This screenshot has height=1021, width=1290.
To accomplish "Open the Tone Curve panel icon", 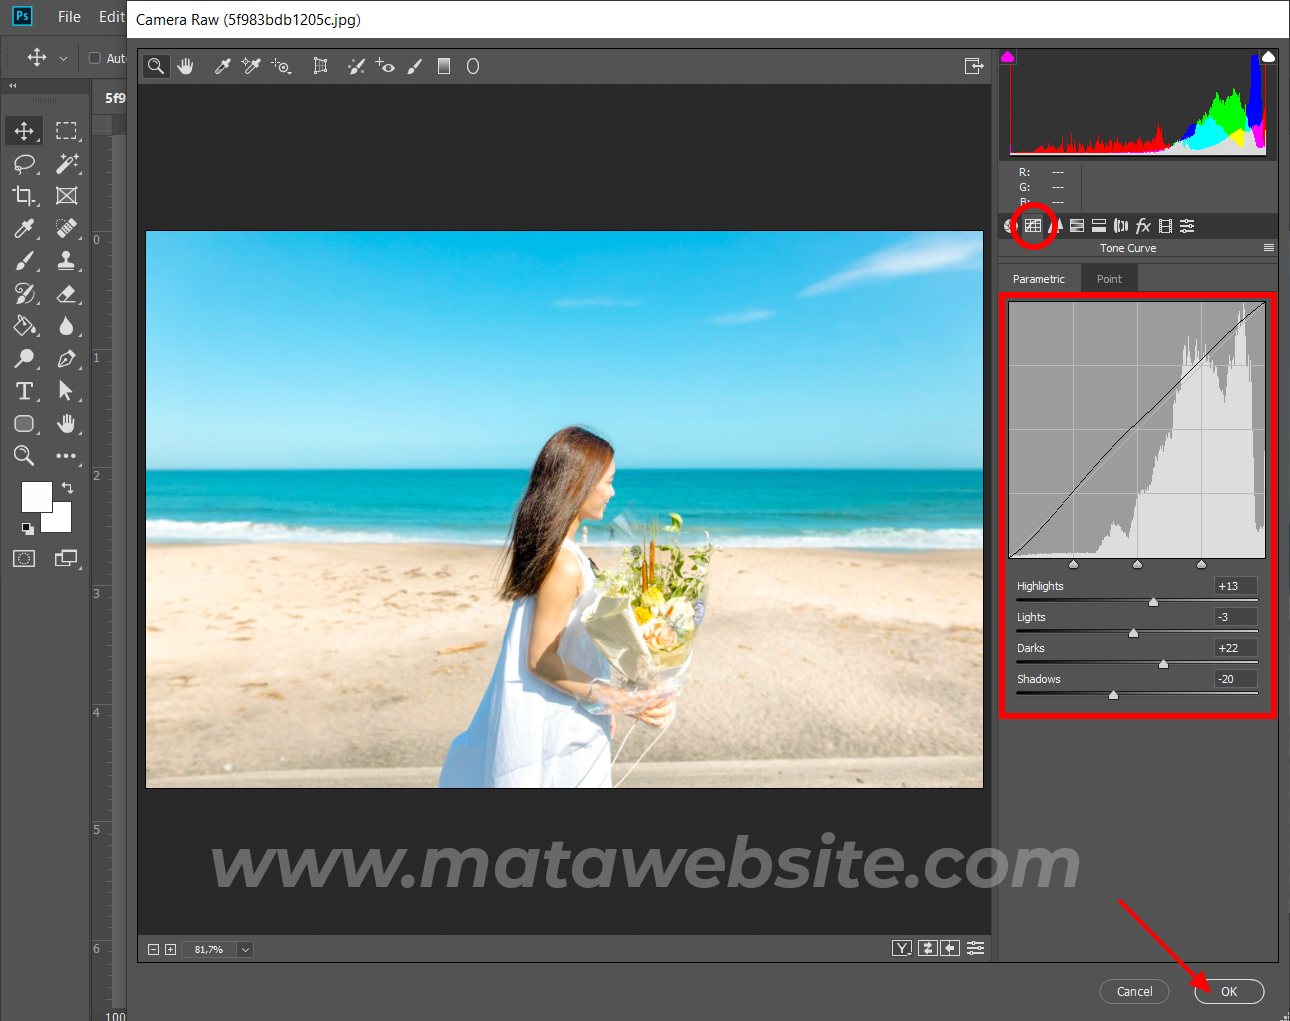I will click(x=1033, y=226).
